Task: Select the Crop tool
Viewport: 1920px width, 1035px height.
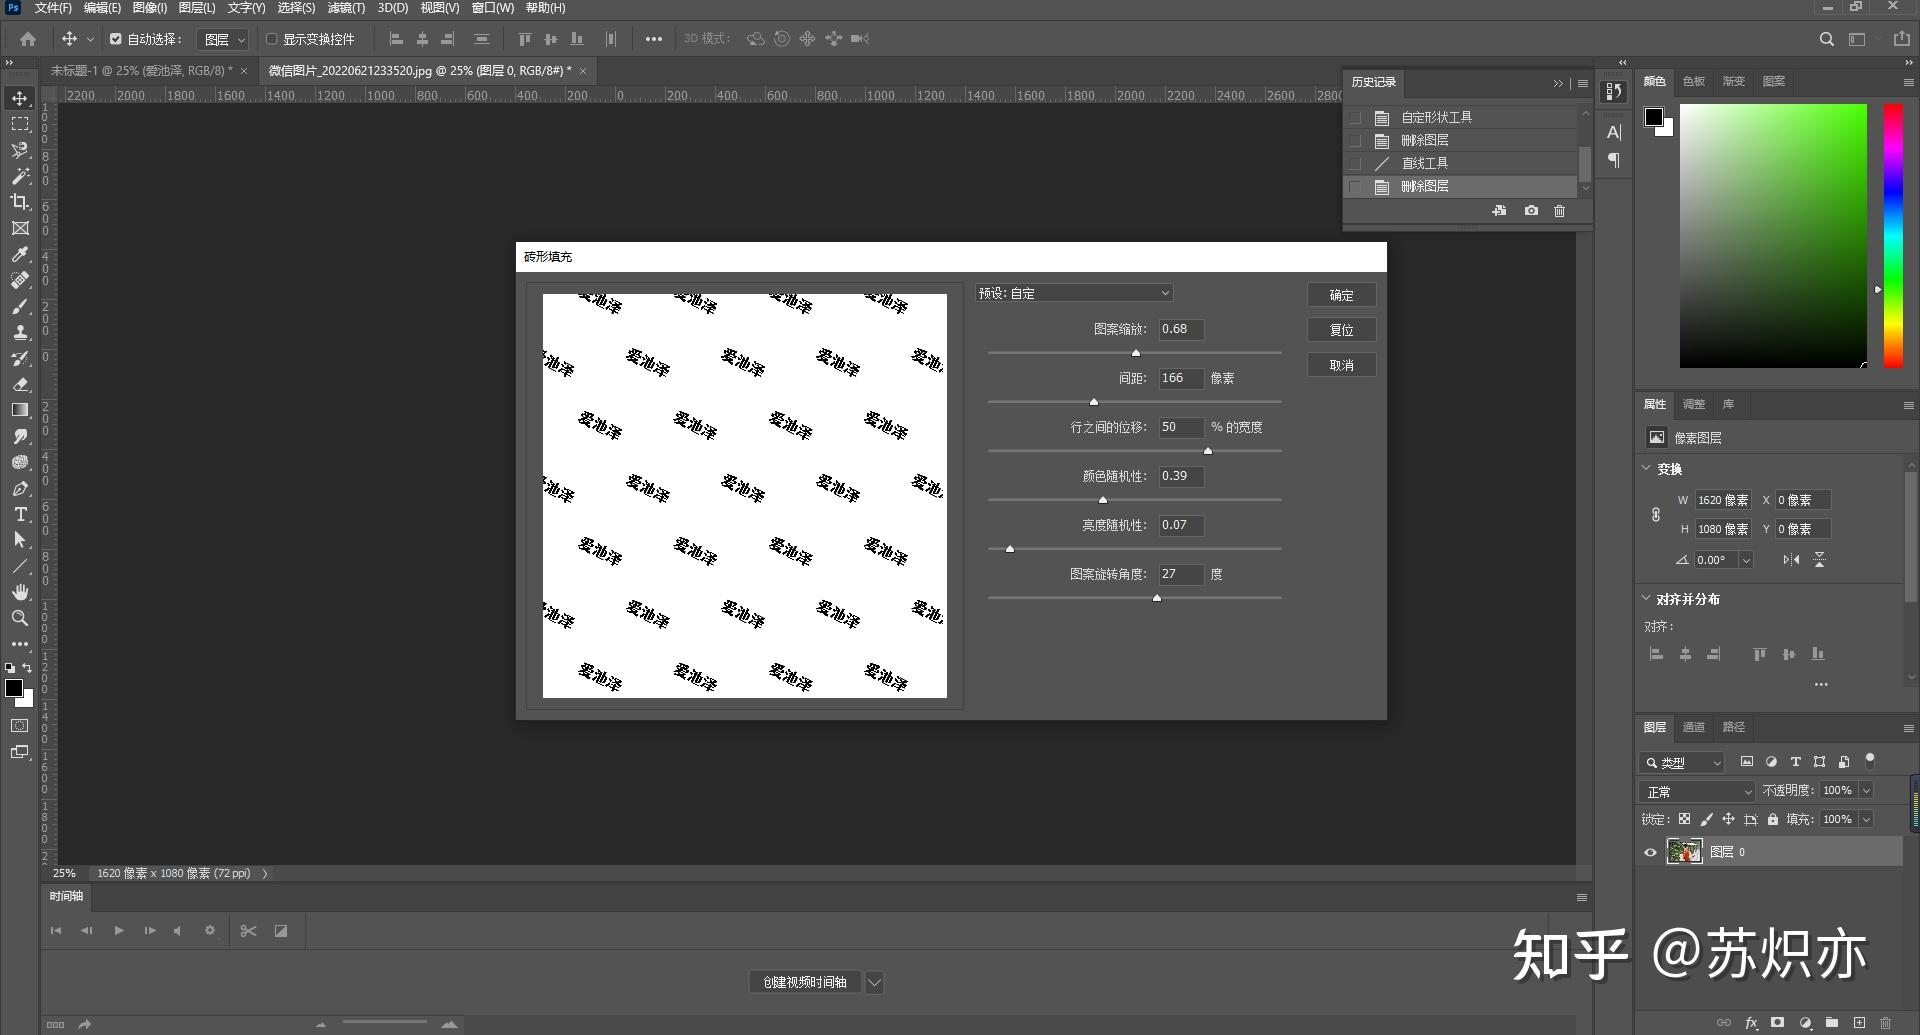Action: (20, 202)
